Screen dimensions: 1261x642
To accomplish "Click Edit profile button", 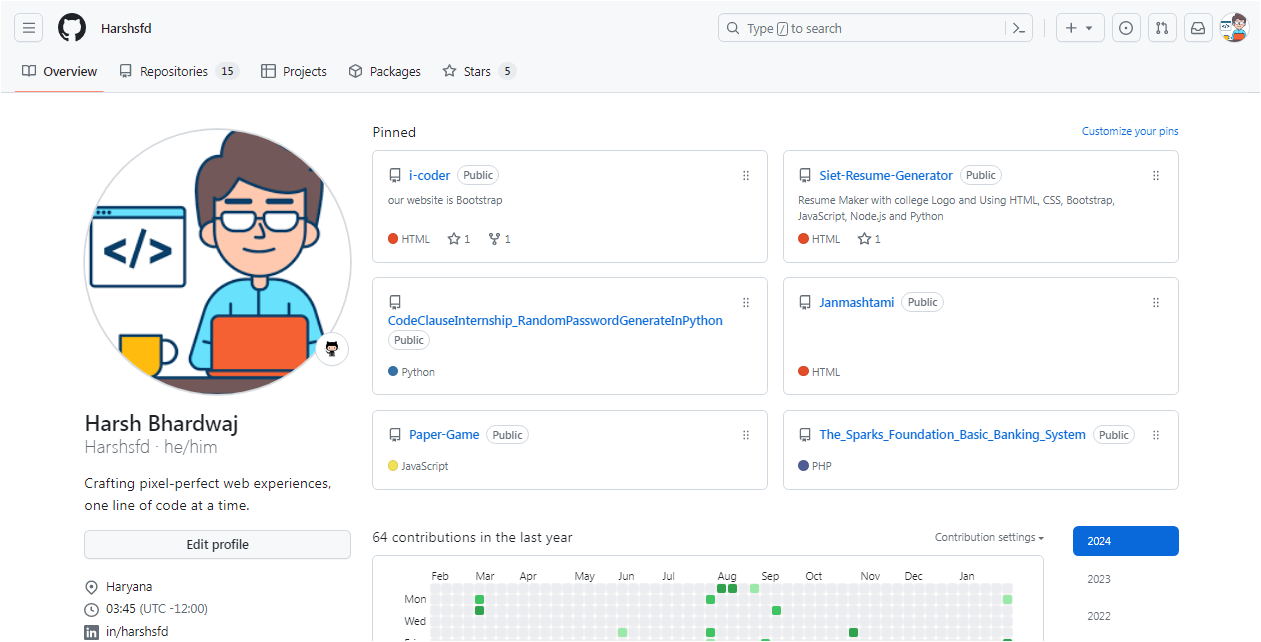I will click(217, 545).
